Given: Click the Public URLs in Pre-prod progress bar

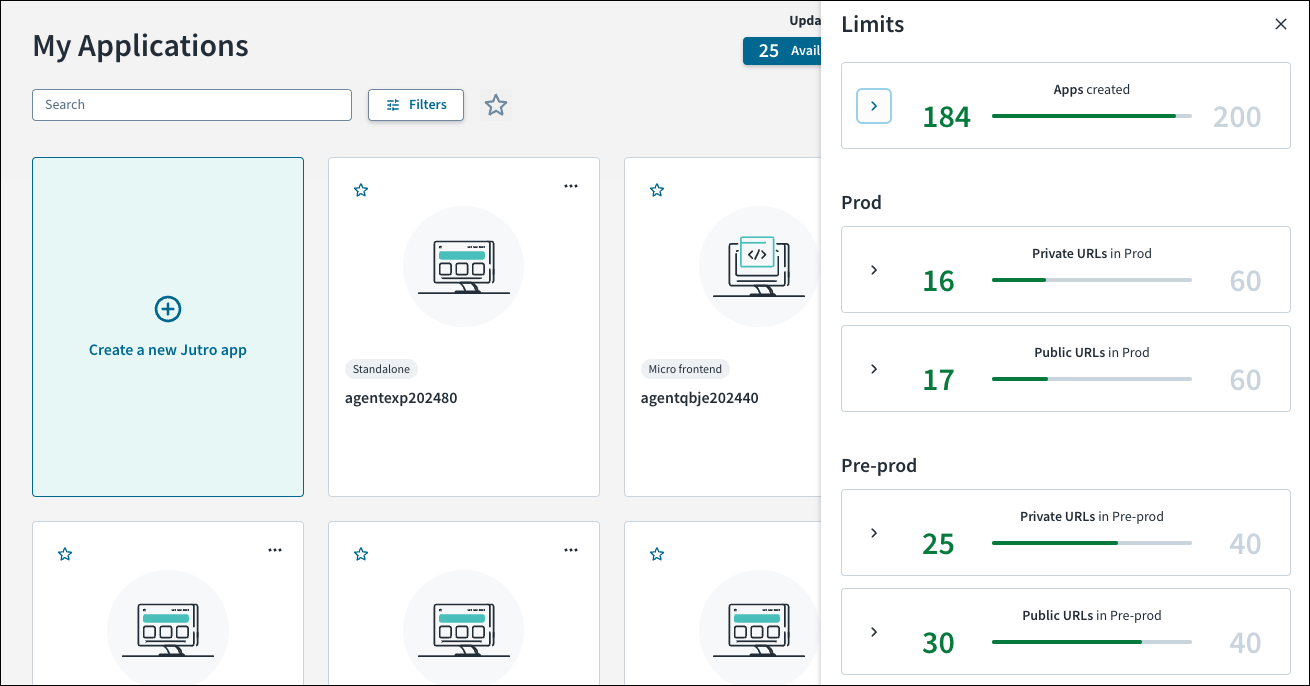Looking at the screenshot, I should point(1092,642).
